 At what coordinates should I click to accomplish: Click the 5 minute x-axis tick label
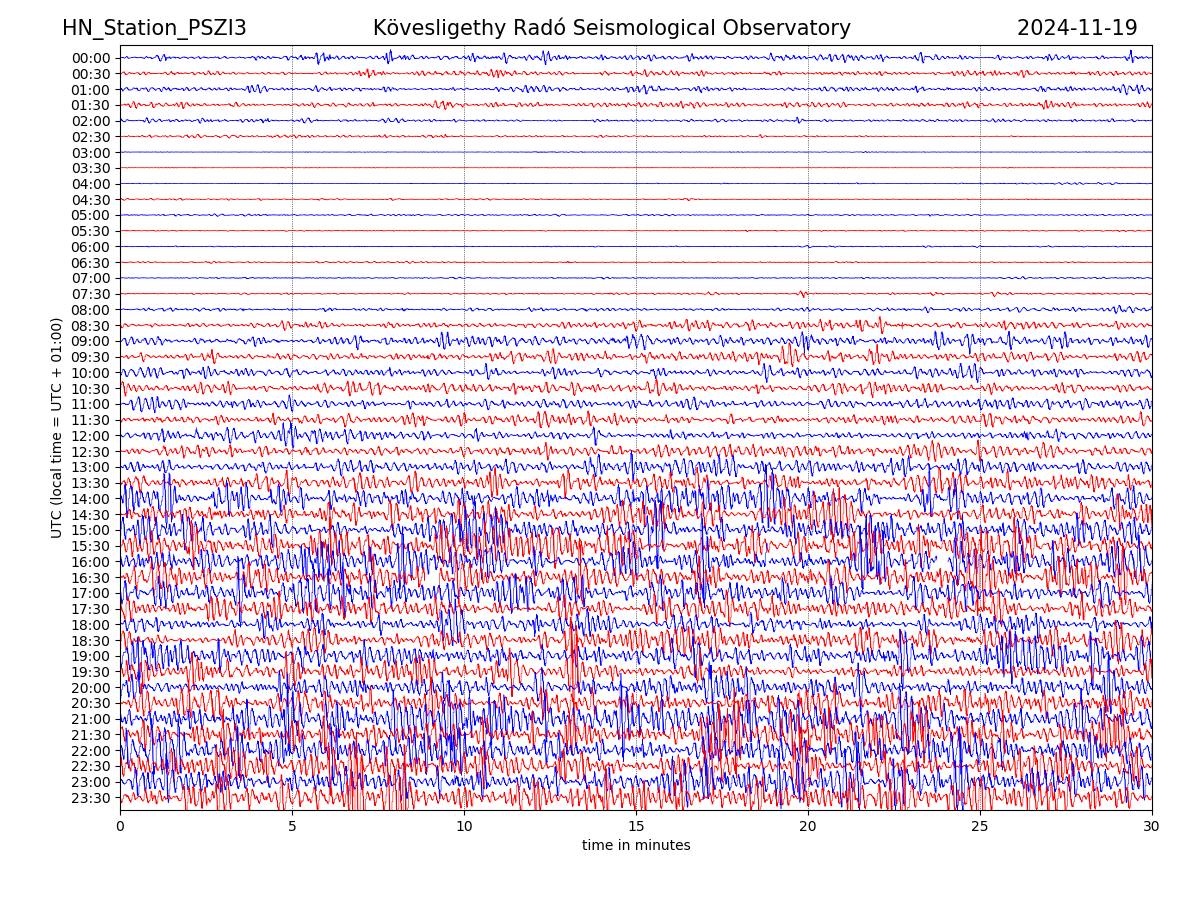click(292, 827)
